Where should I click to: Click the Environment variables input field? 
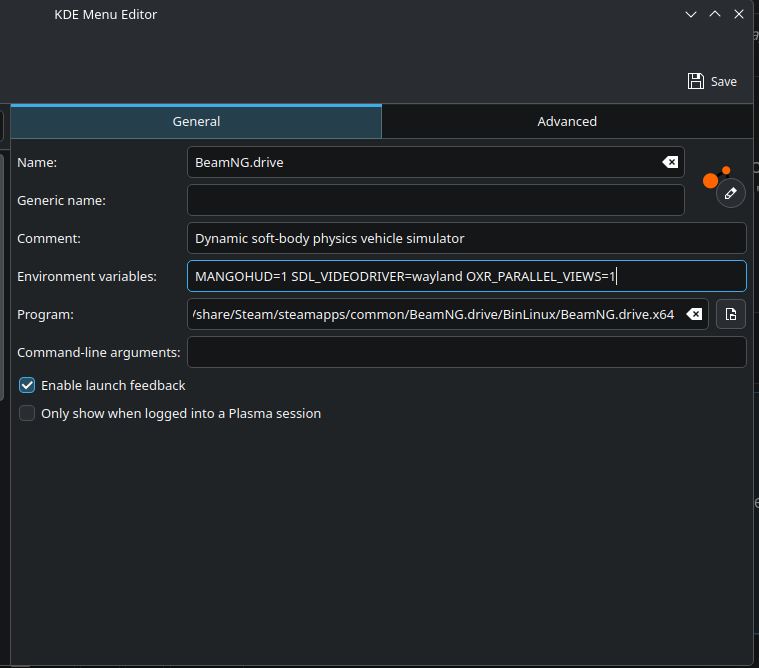click(466, 276)
